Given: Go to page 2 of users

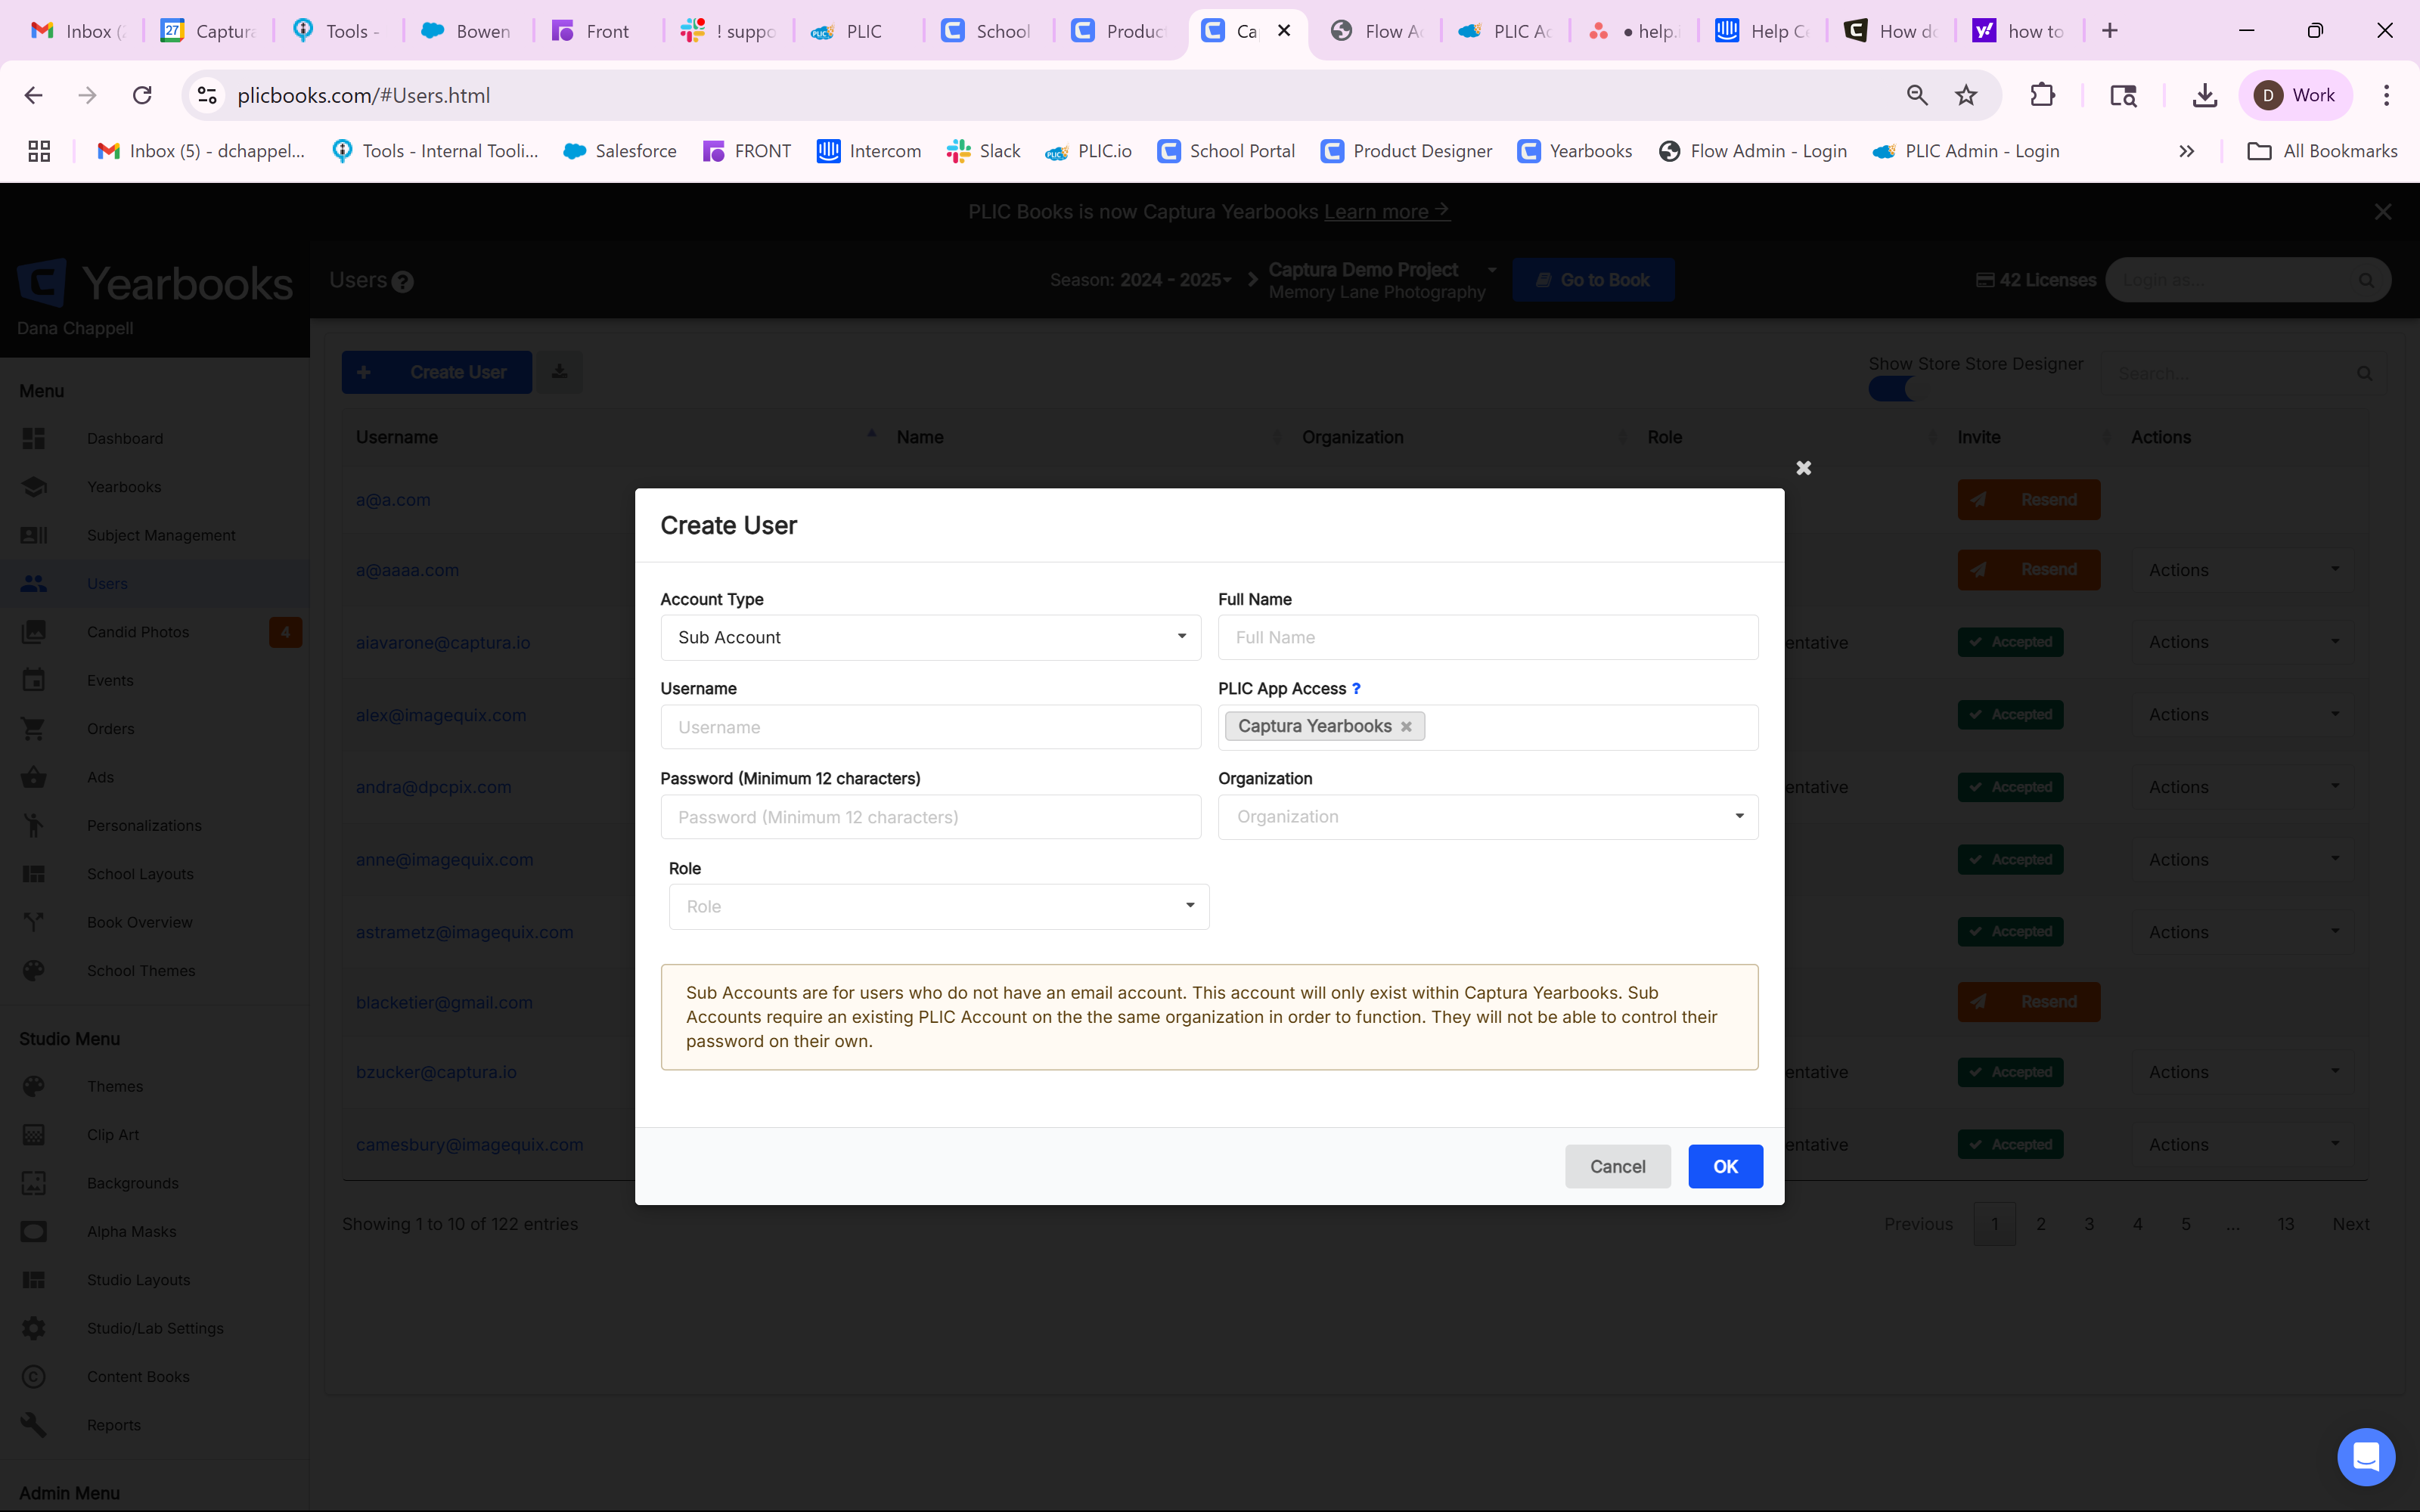Looking at the screenshot, I should click(2041, 1224).
